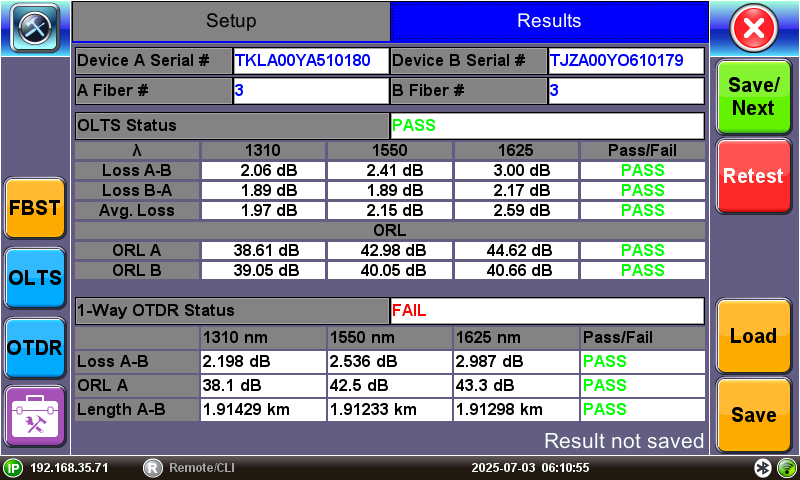Select the A Fiber number field
Screen dimensions: 800x480
[x=310, y=91]
